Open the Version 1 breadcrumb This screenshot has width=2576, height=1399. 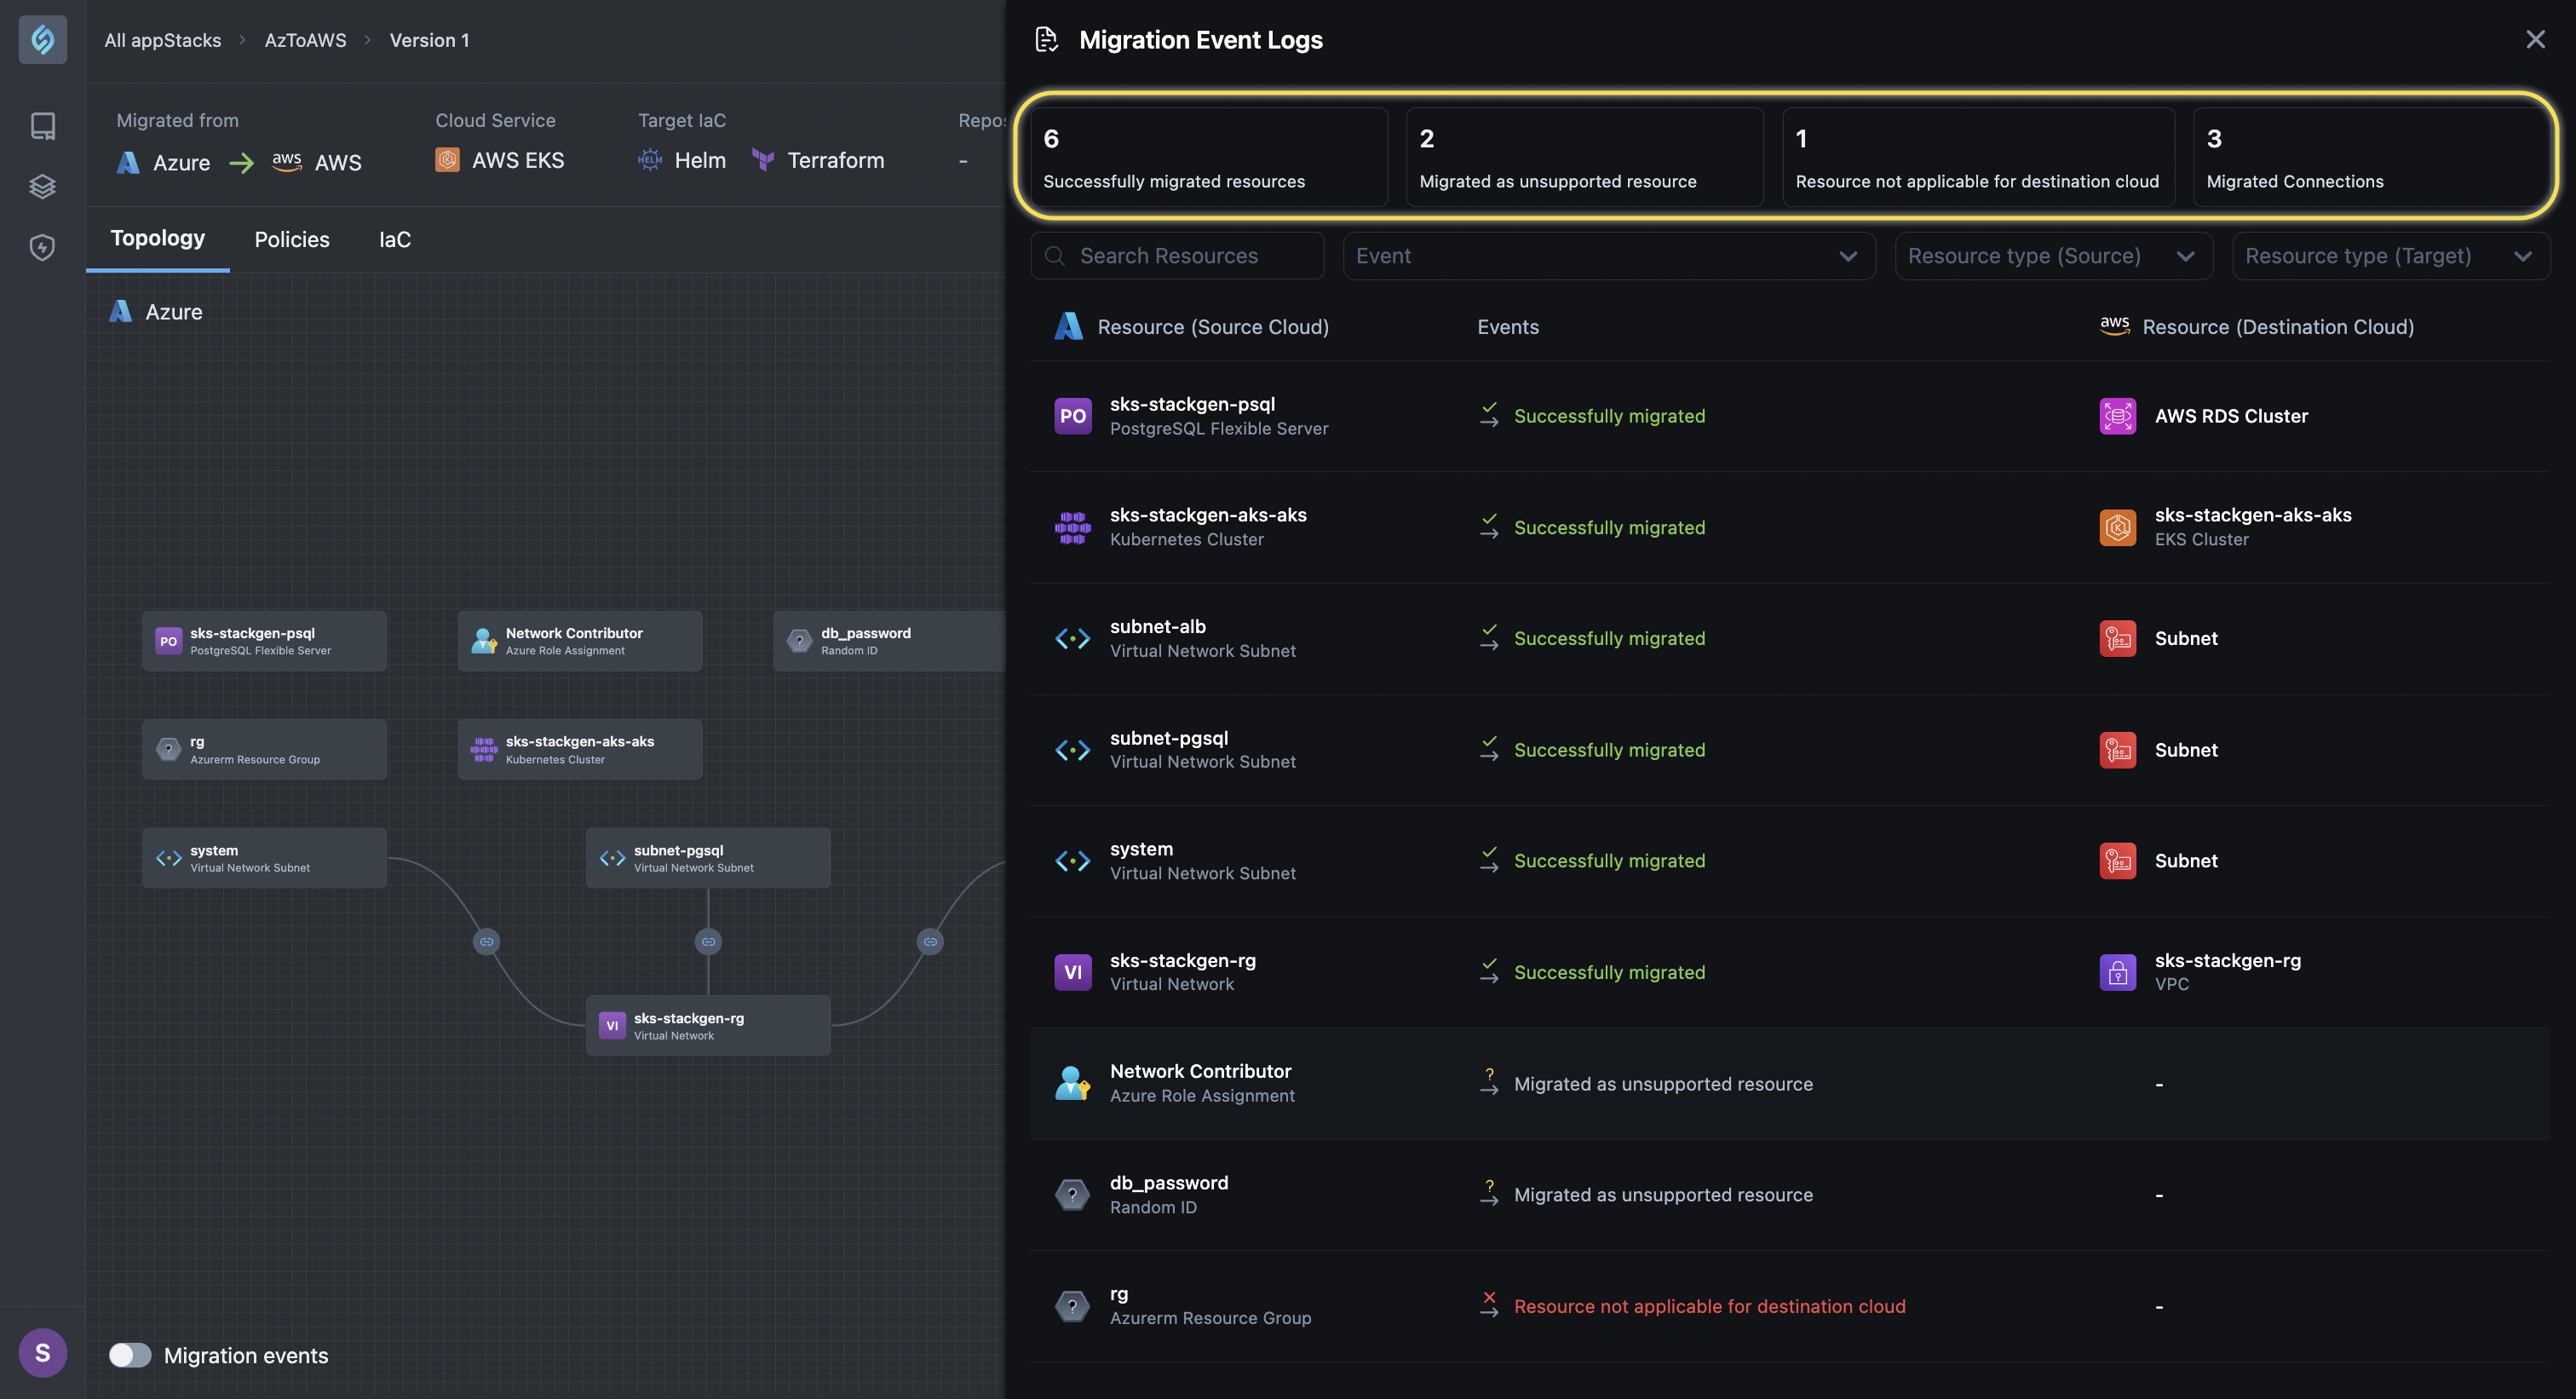[429, 40]
